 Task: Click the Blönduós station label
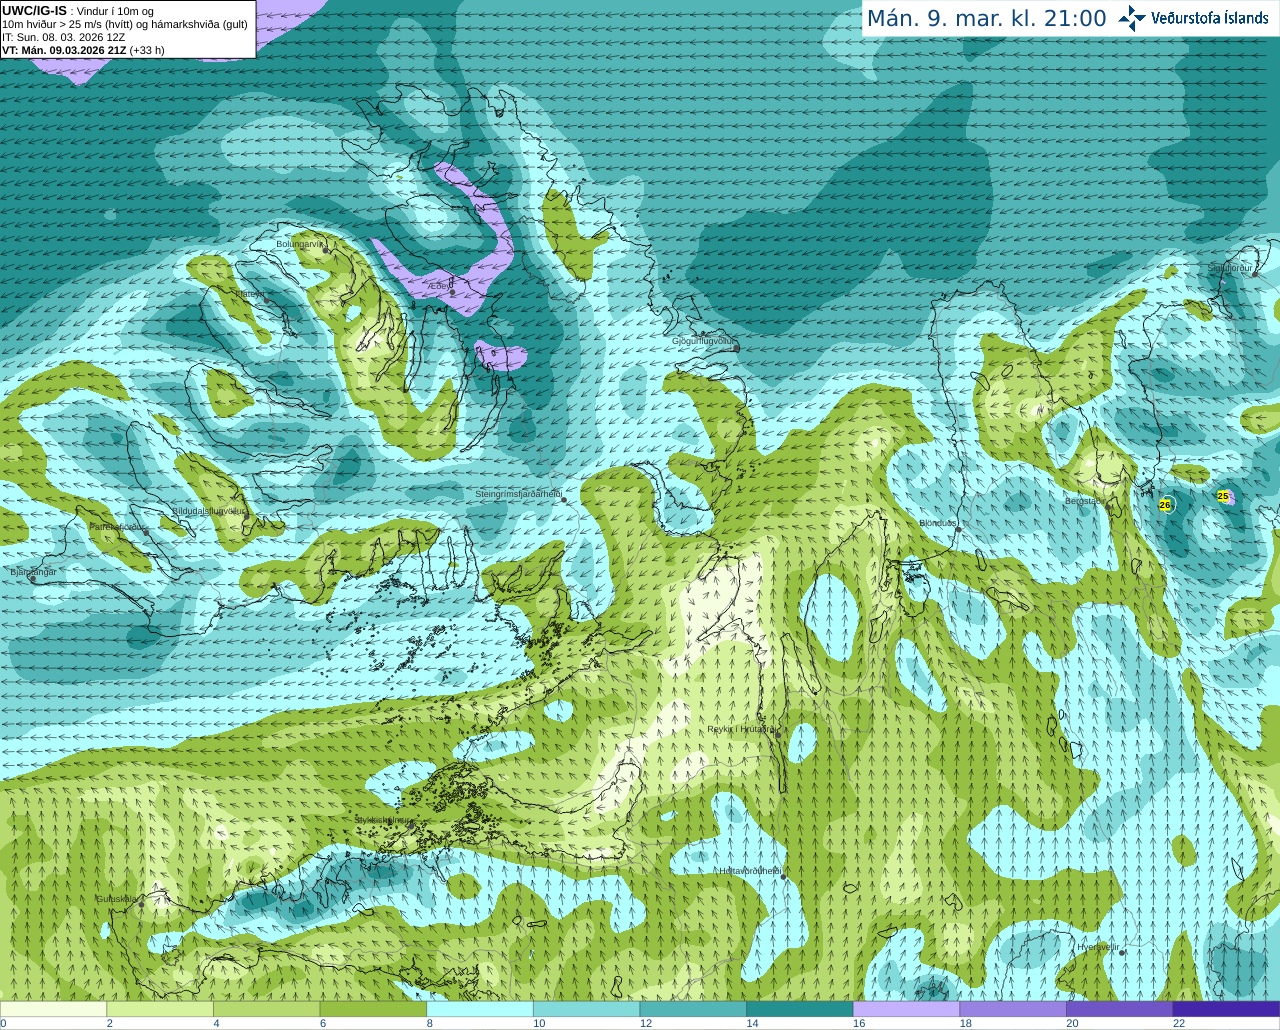938,523
